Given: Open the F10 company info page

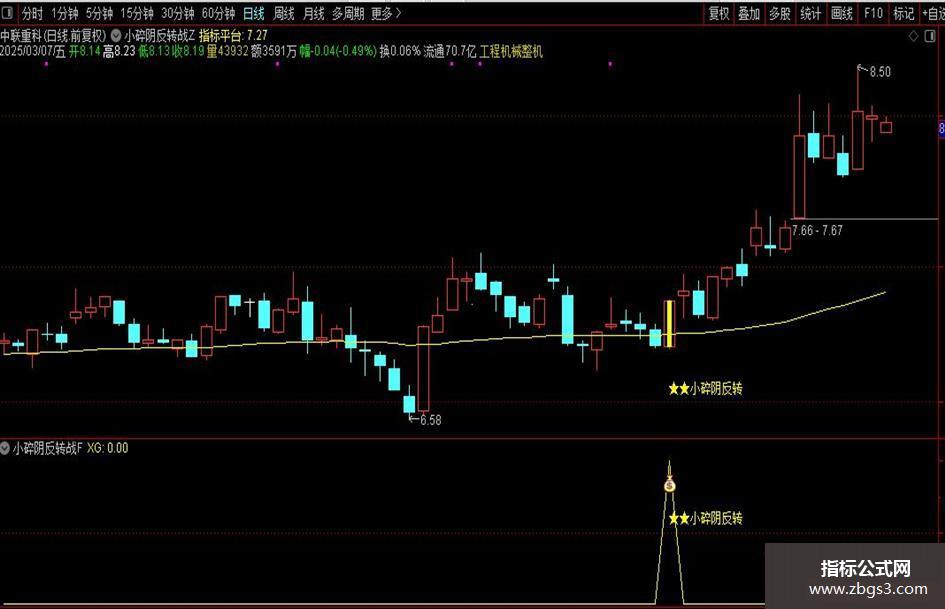Looking at the screenshot, I should [873, 13].
